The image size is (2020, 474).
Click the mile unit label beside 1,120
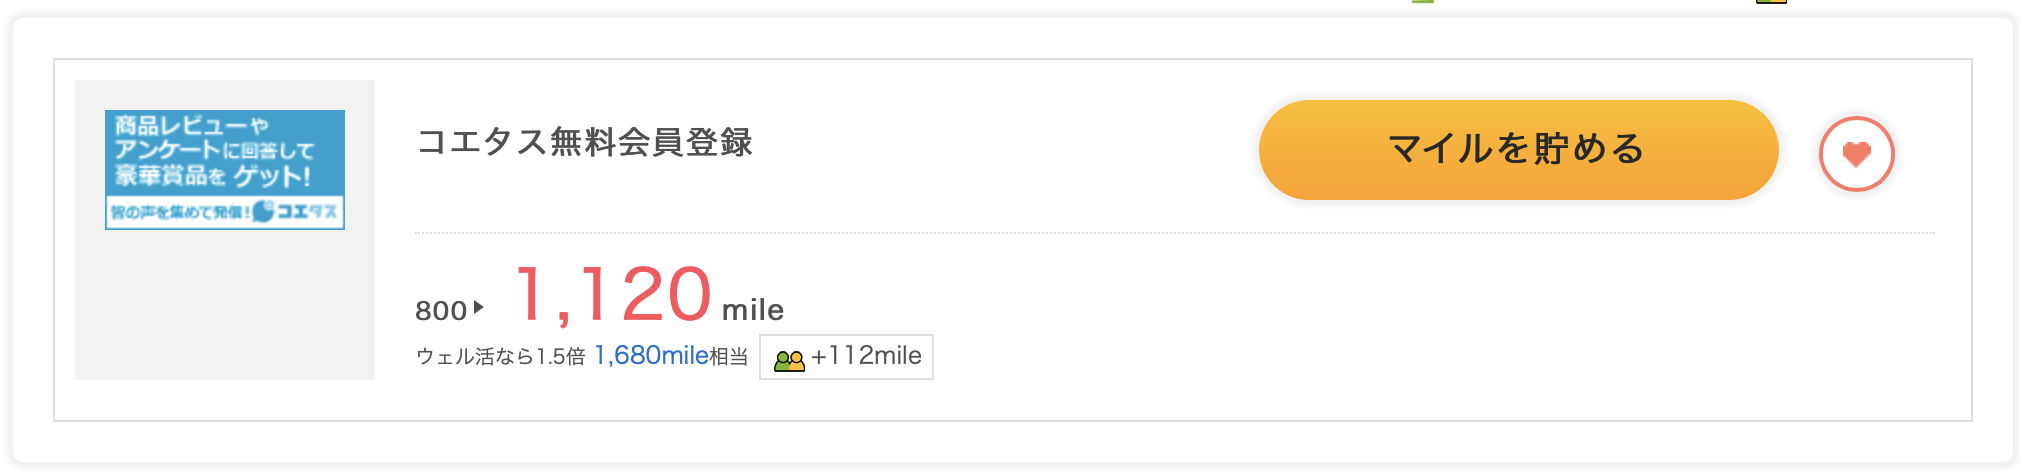pyautogui.click(x=753, y=310)
